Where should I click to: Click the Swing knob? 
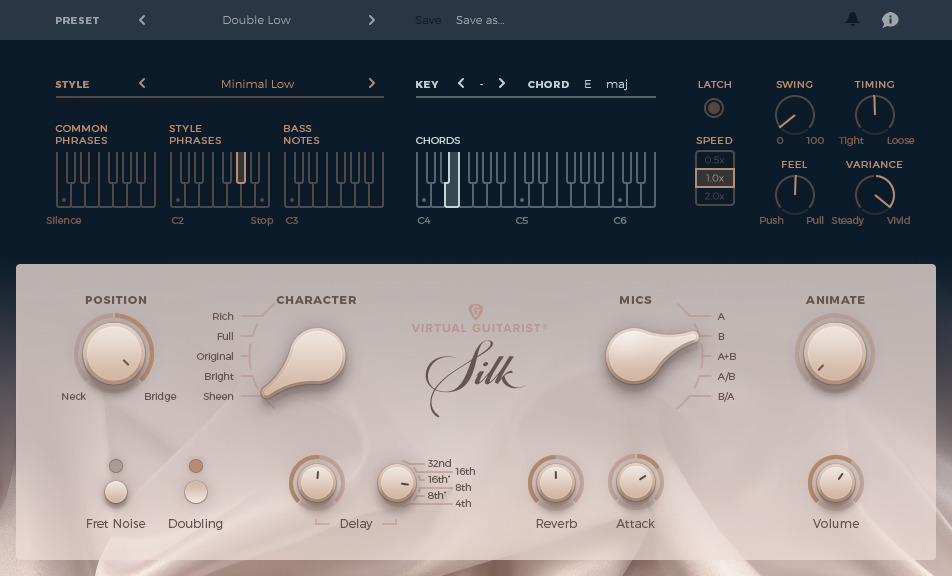[x=794, y=115]
